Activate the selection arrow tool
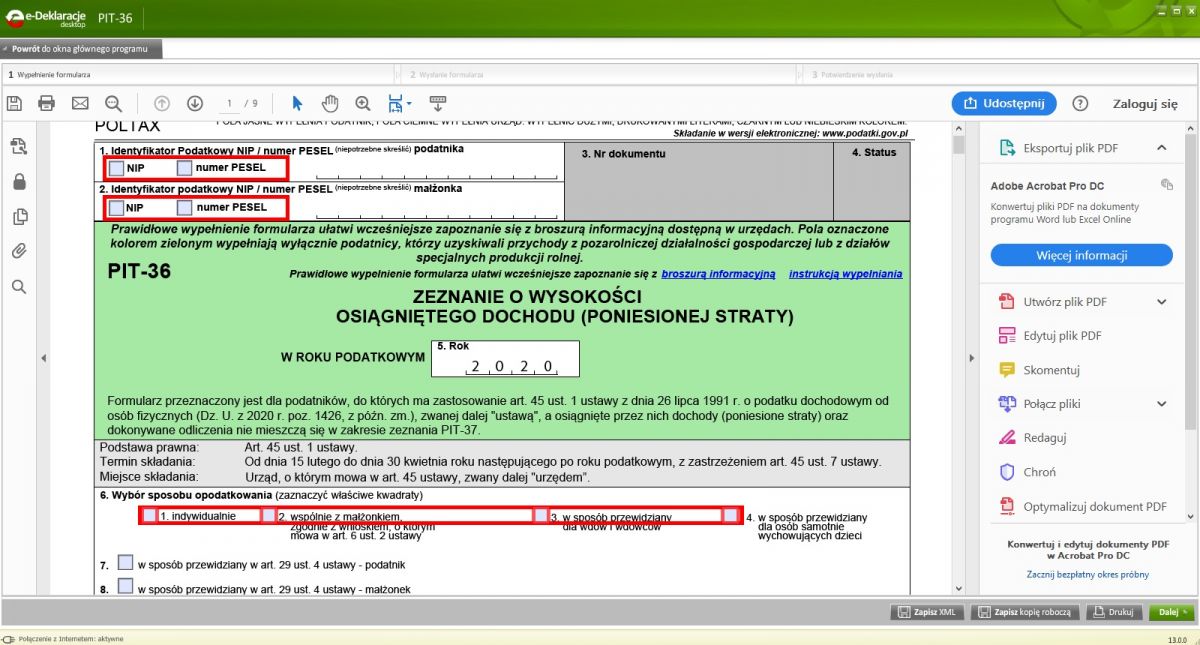 pos(297,103)
